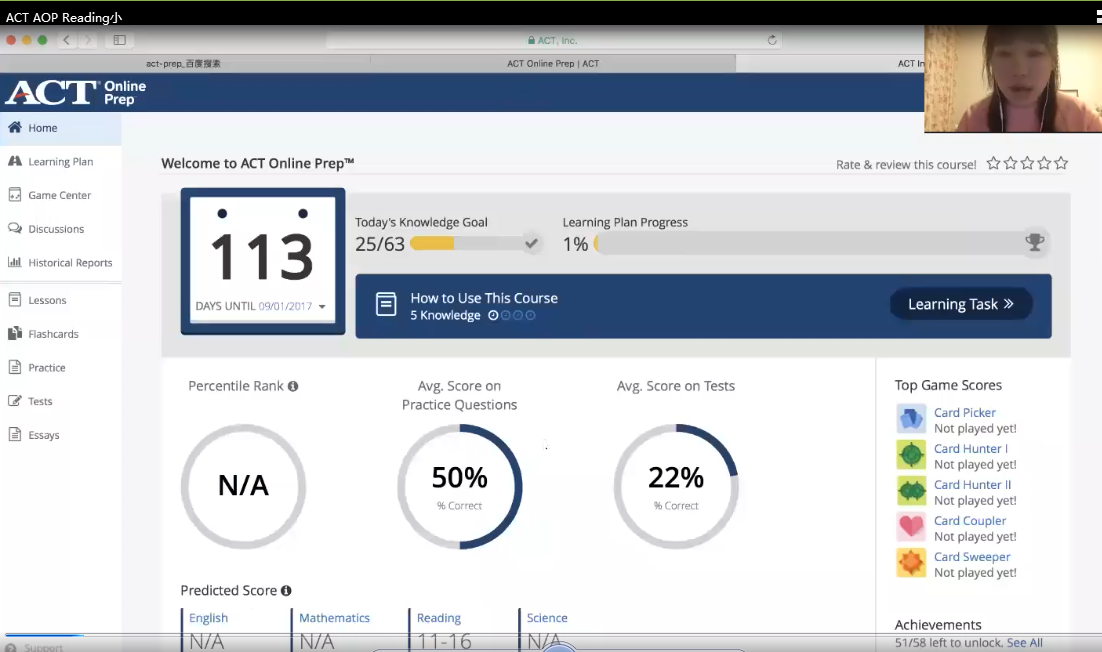Toggle the browser sidebar button
1102x652 pixels.
coord(119,40)
